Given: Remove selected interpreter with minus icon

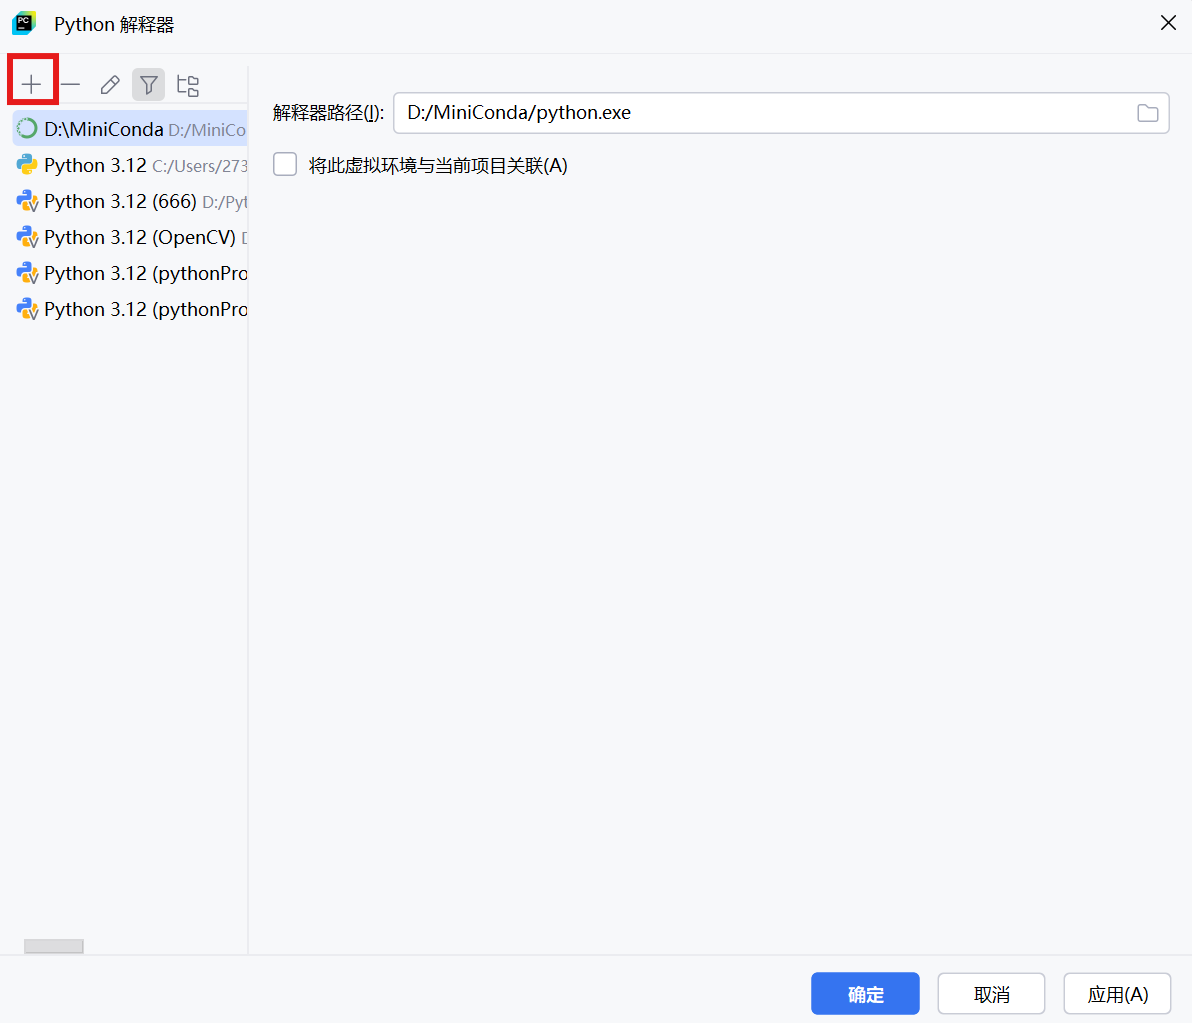Looking at the screenshot, I should point(71,84).
